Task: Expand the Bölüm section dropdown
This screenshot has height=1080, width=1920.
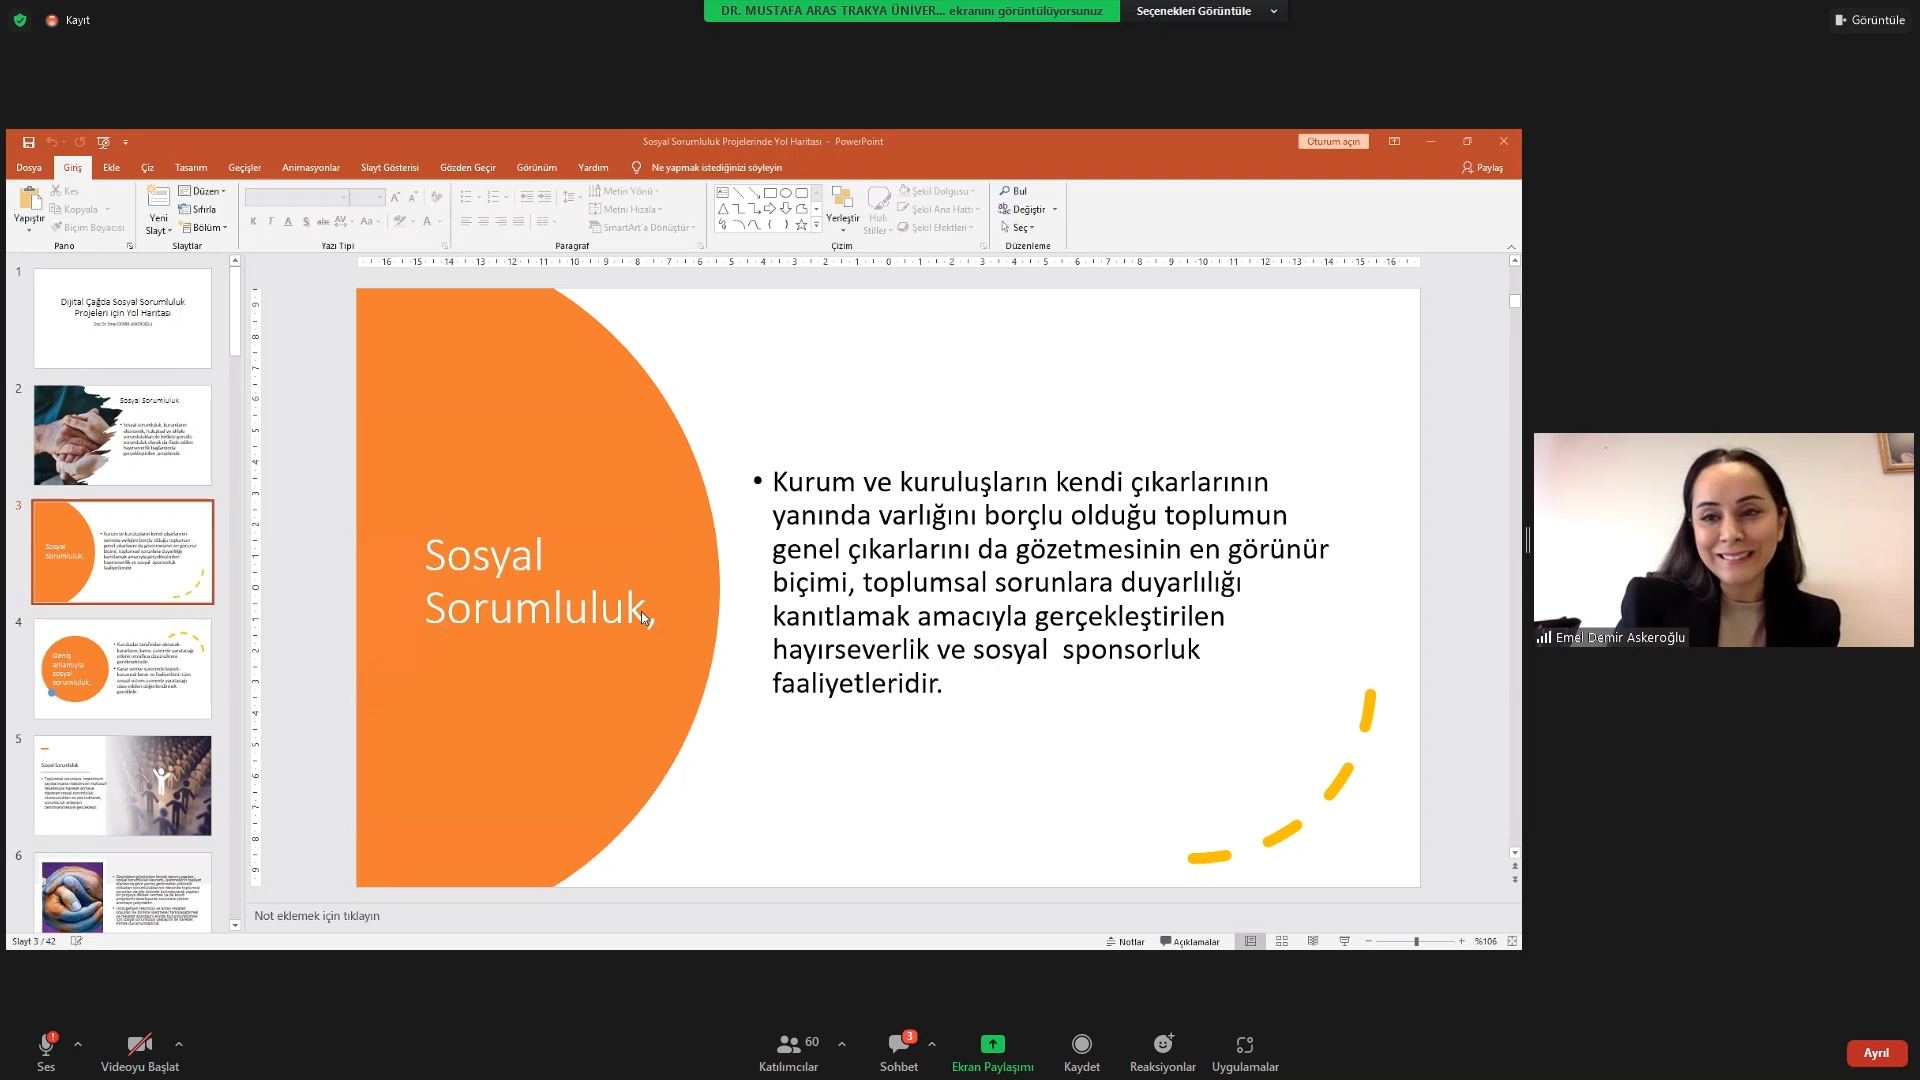Action: pos(204,228)
